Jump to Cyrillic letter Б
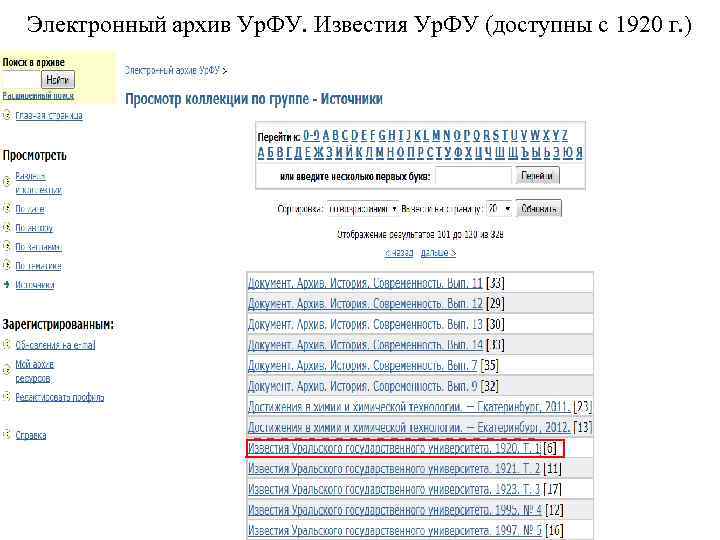The image size is (720, 540). point(270,152)
